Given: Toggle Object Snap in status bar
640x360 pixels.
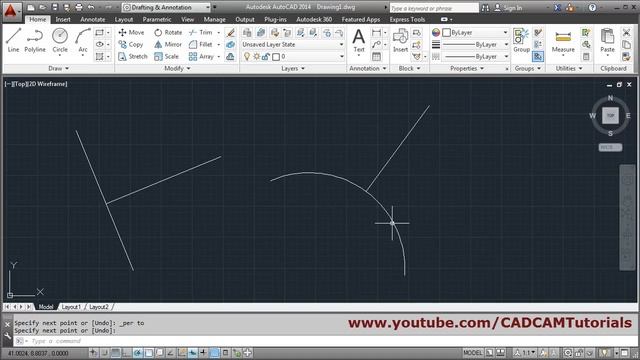Looking at the screenshot, I should (149, 353).
